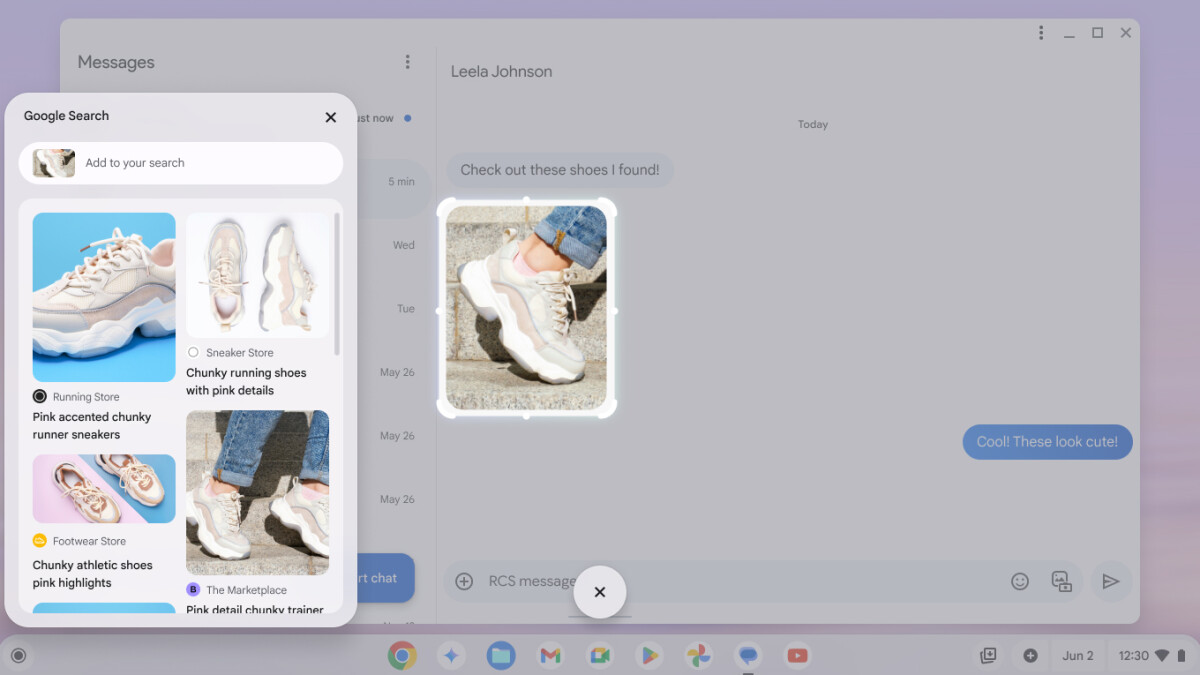Close the Google Search panel

330,117
